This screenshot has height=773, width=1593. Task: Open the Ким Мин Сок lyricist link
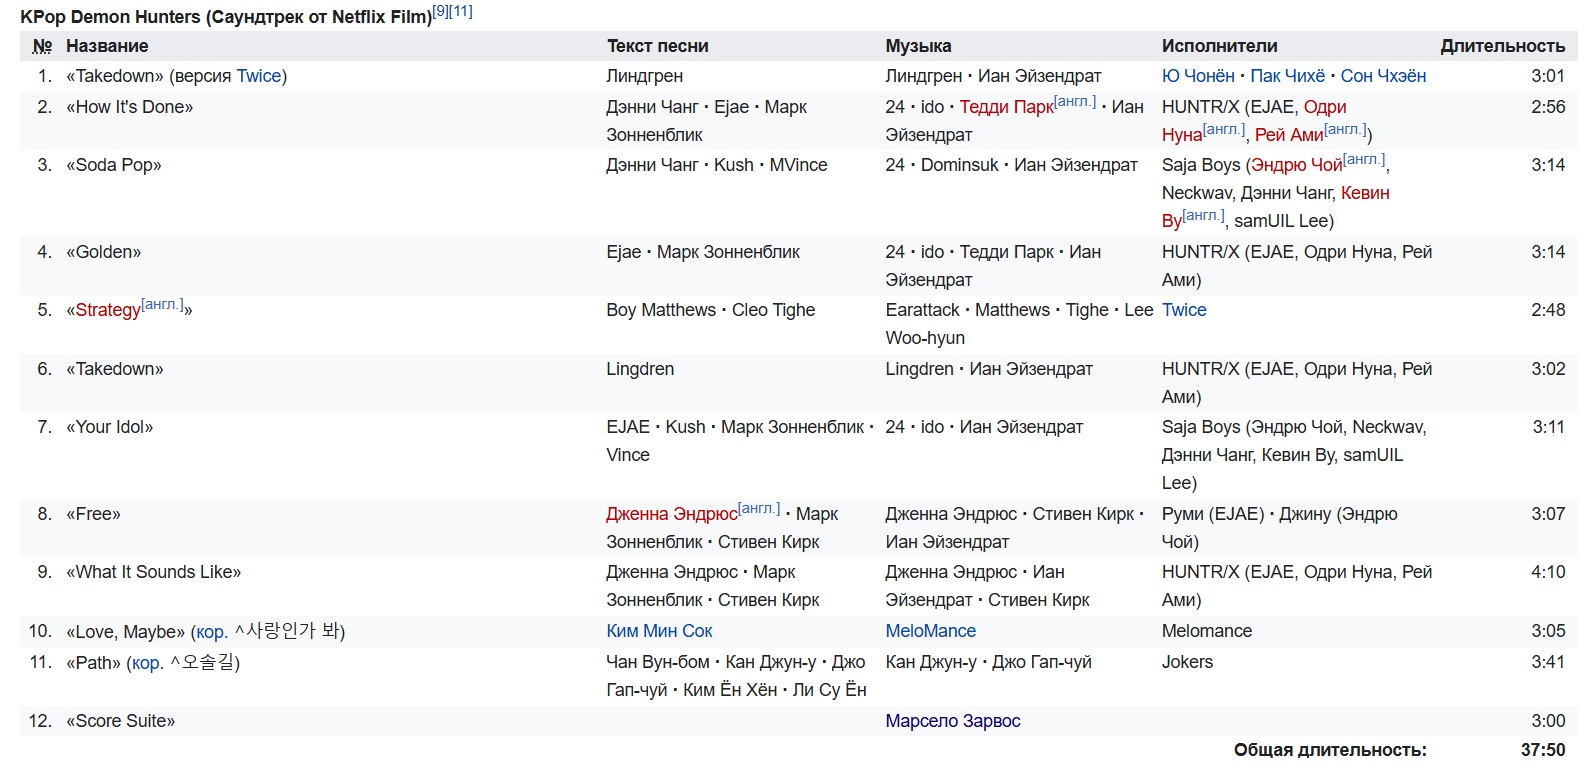pyautogui.click(x=659, y=631)
